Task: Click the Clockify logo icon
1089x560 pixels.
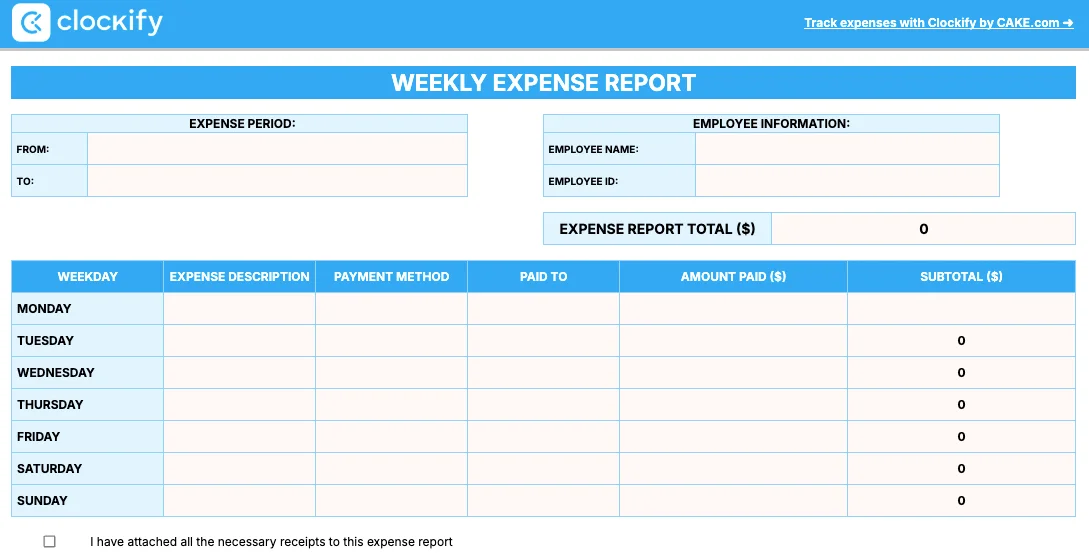Action: pos(31,23)
